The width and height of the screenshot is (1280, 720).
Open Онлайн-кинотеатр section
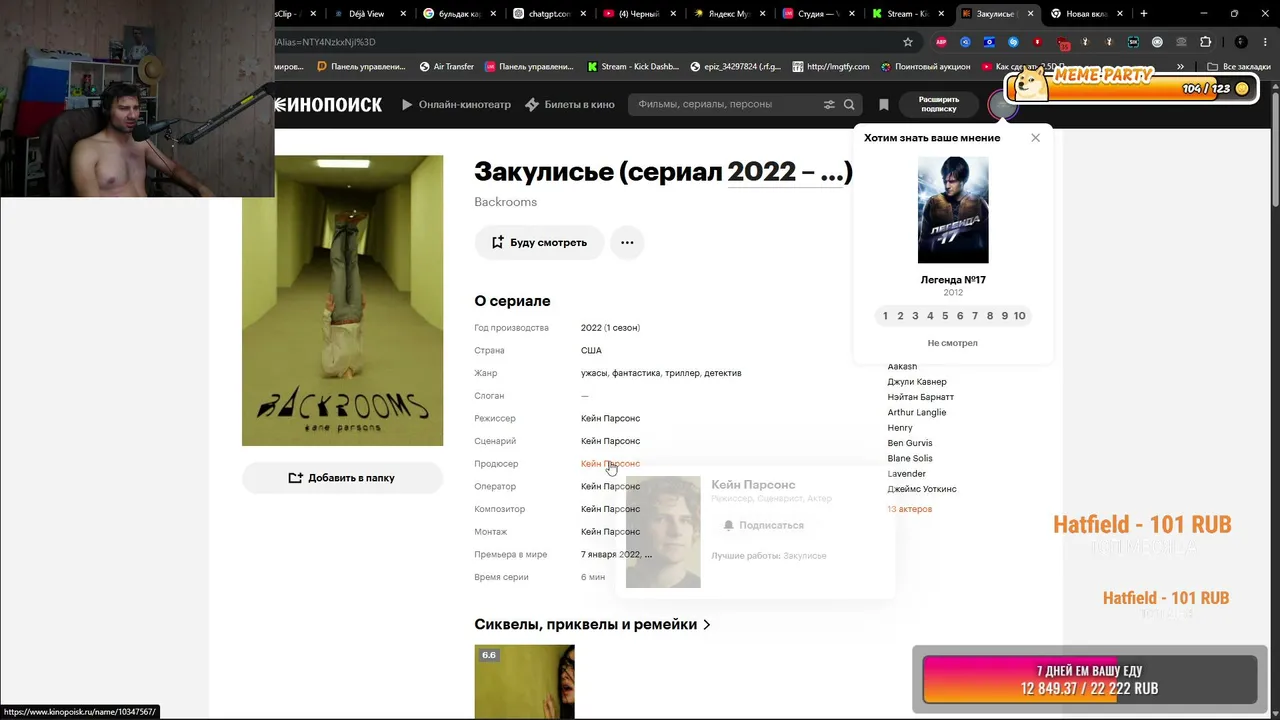coord(456,104)
